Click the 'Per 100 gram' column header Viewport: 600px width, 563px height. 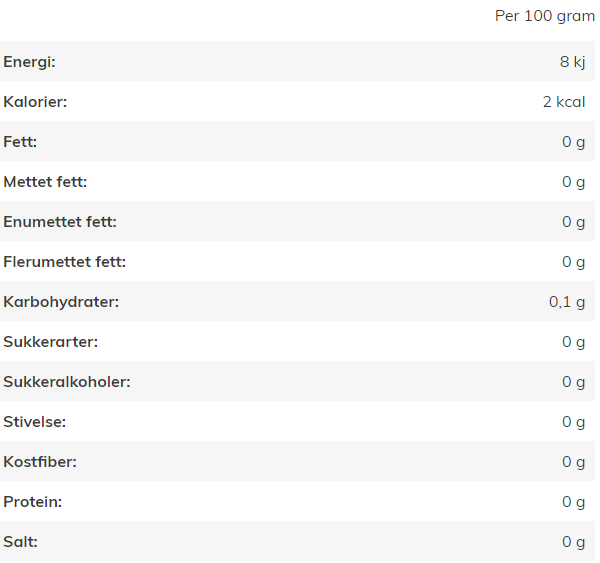click(x=545, y=16)
